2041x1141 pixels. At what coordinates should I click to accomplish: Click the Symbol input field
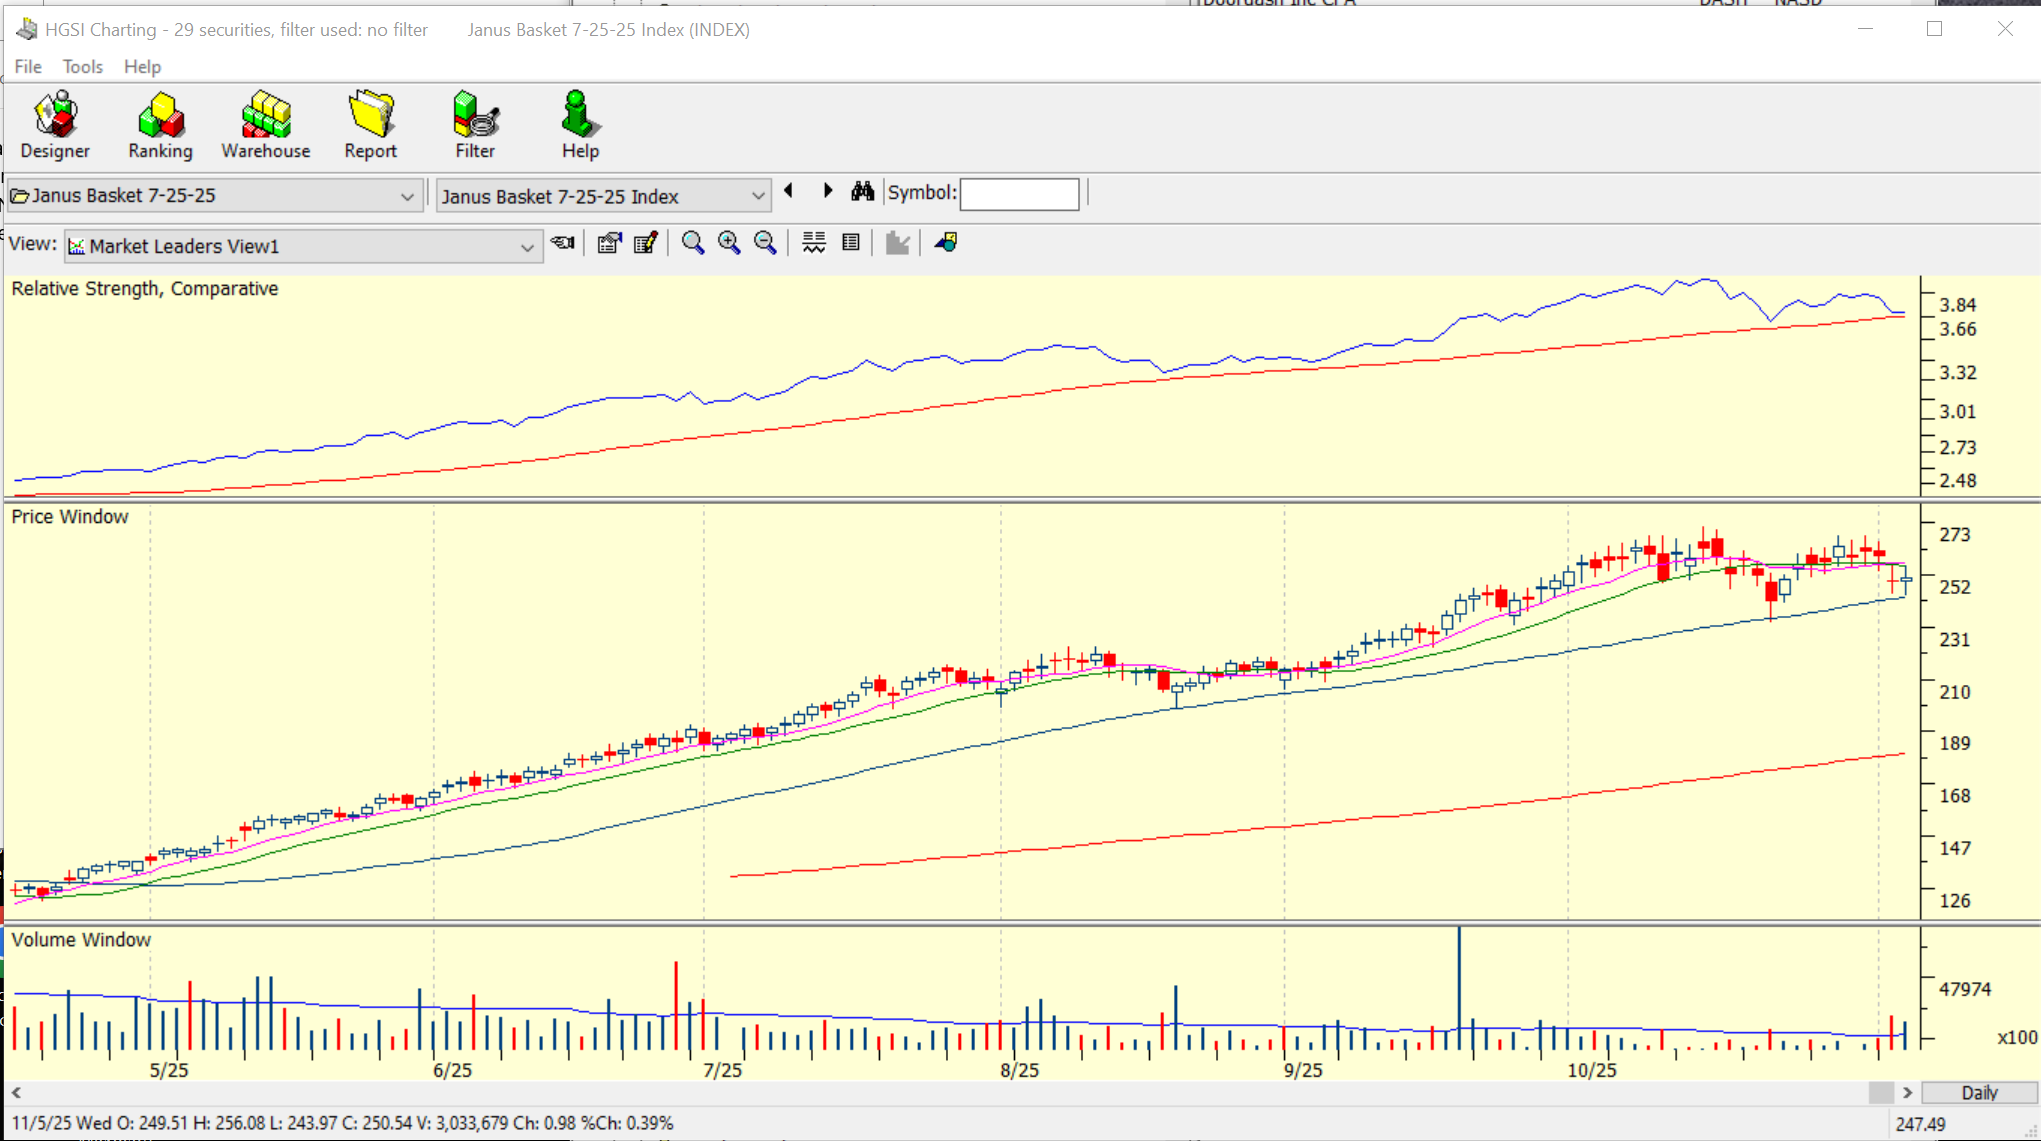tap(1019, 194)
